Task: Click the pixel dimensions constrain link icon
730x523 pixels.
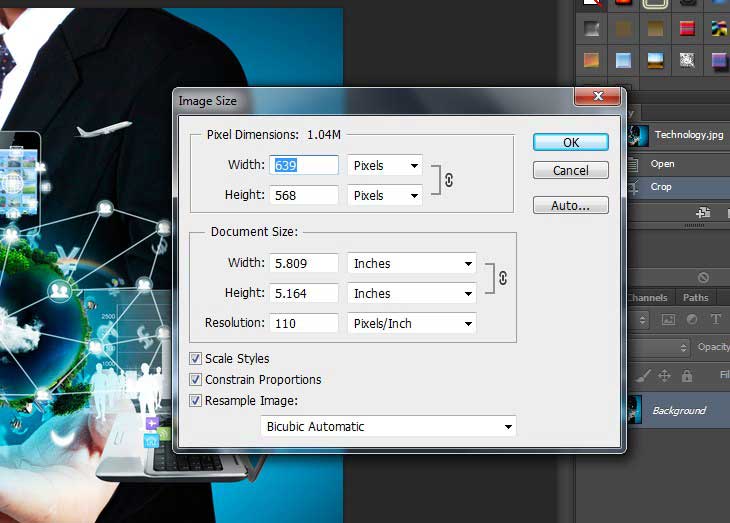Action: 449,181
